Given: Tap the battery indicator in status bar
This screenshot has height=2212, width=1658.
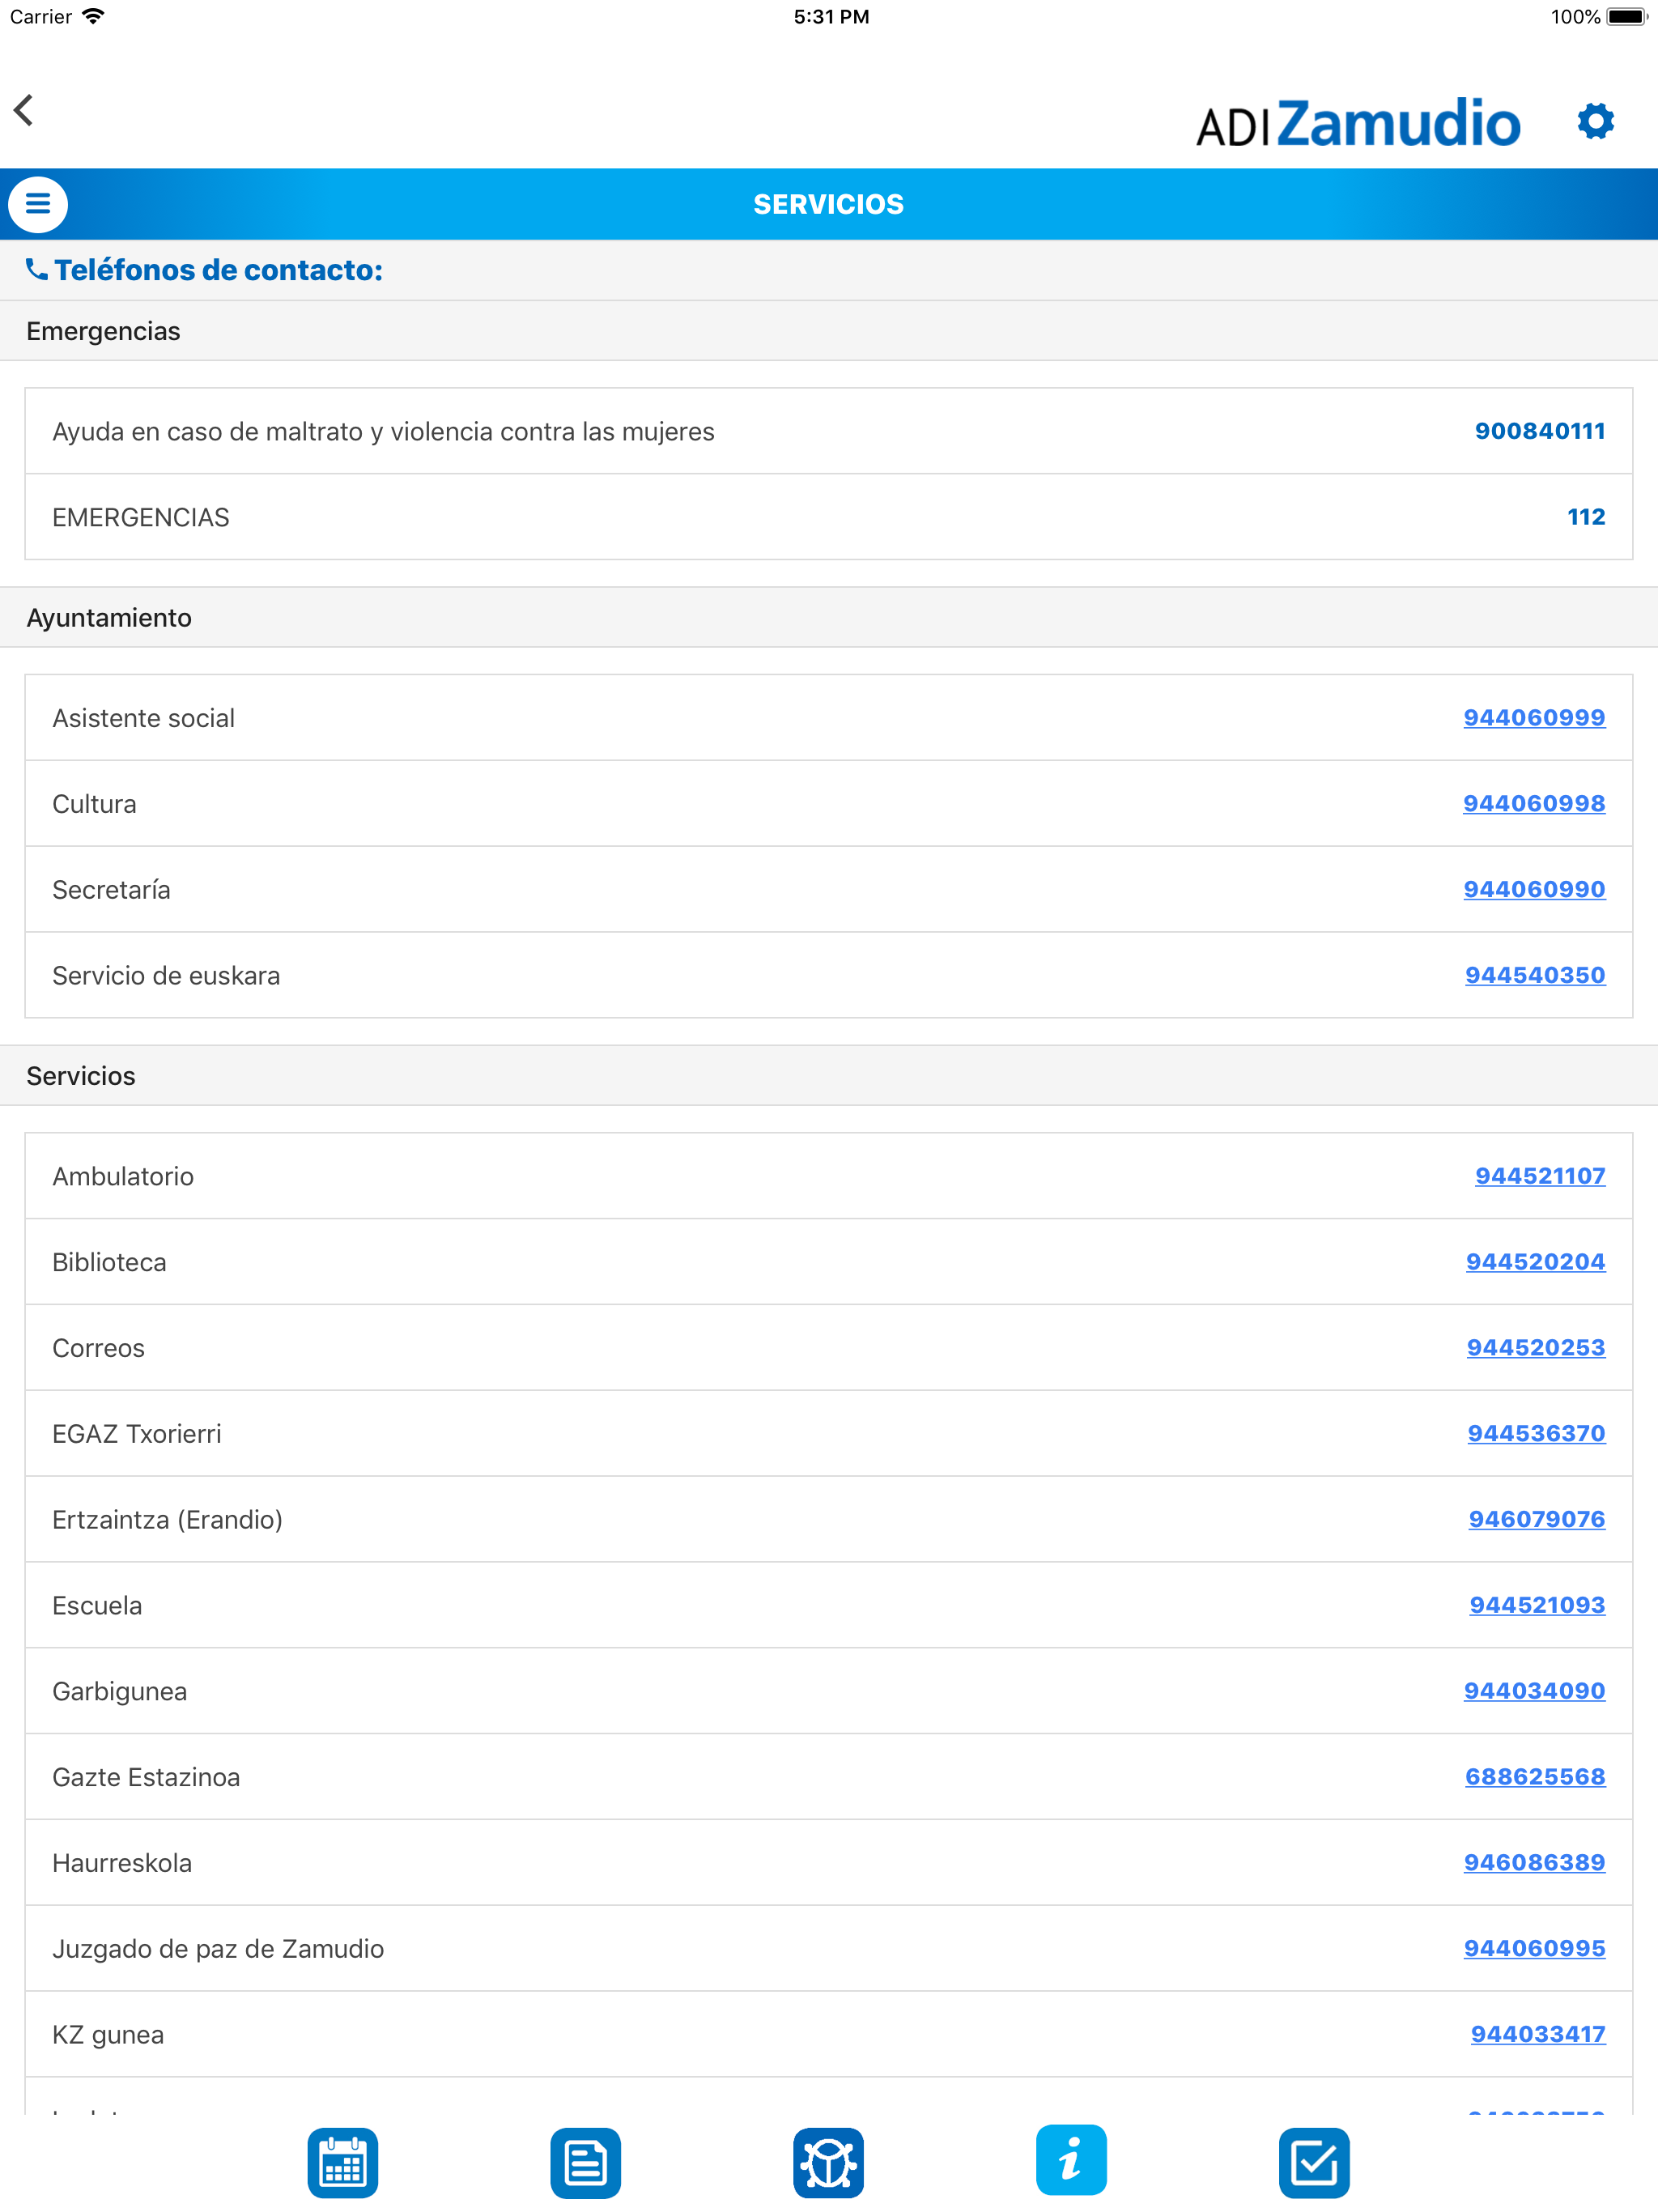Looking at the screenshot, I should 1627,16.
